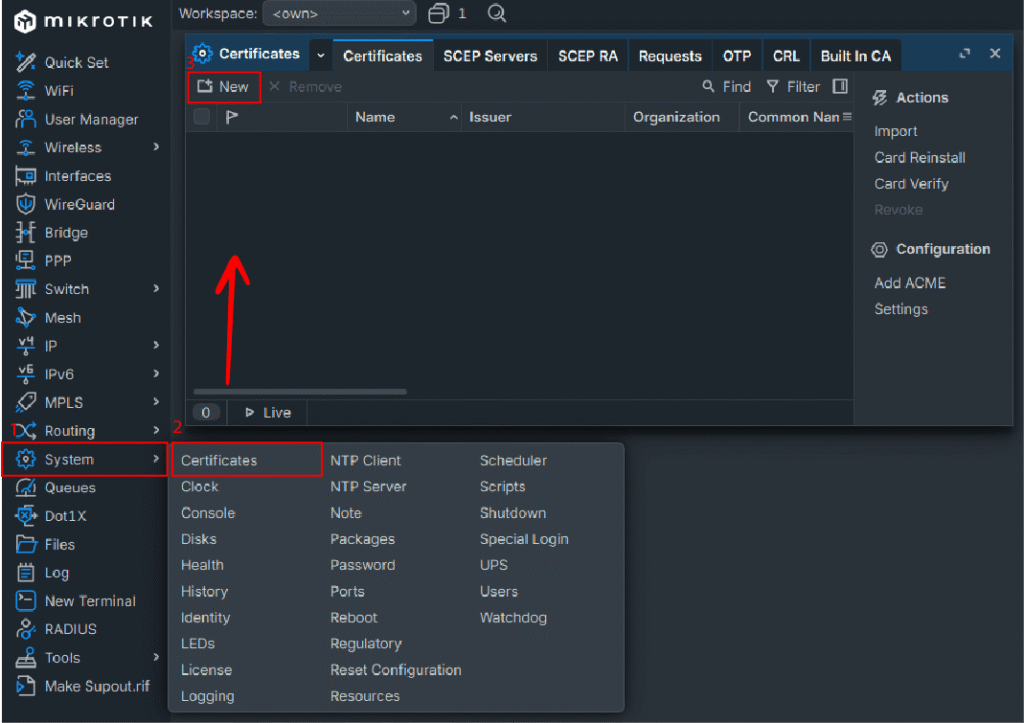Open the Certificates window title dropdown arrow
Image resolution: width=1024 pixels, height=723 pixels.
321,56
